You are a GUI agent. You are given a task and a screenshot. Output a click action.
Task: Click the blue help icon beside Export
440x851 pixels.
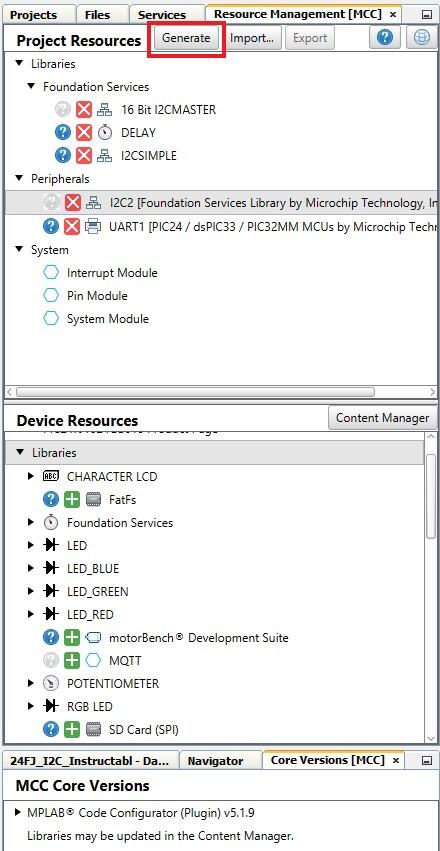[x=385, y=38]
